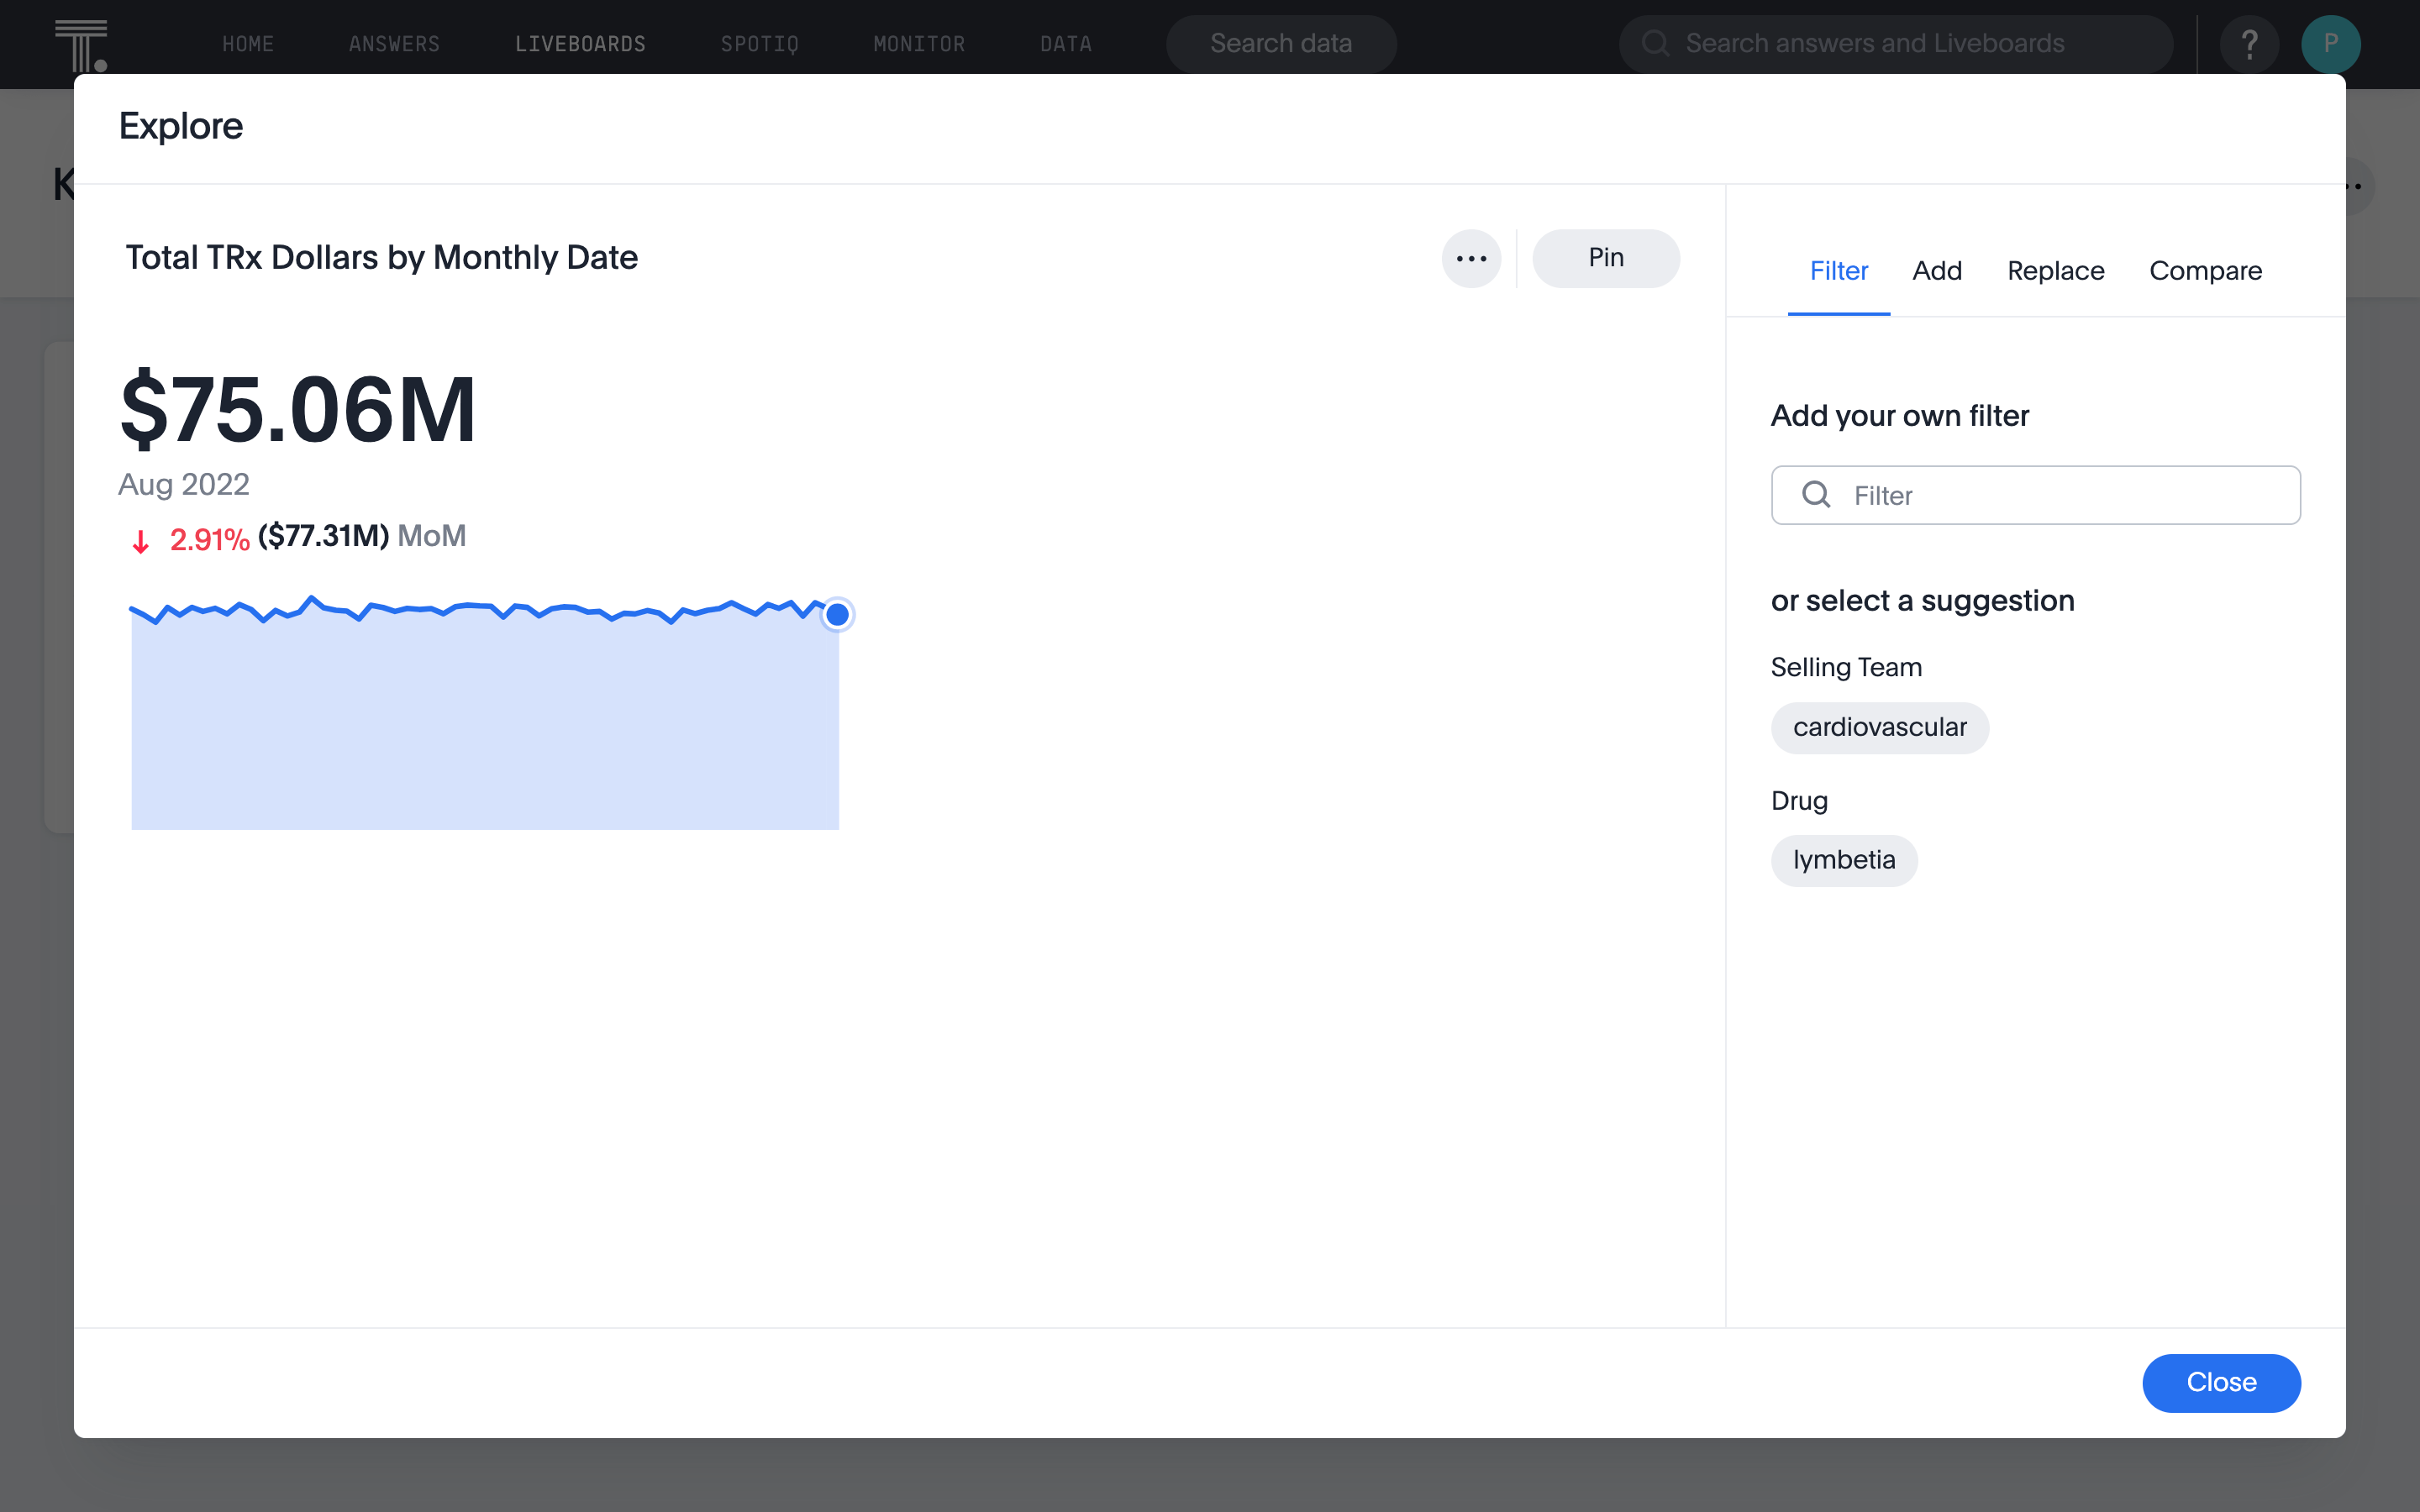
Task: Select the lymbetia drug filter suggestion
Action: [1844, 858]
